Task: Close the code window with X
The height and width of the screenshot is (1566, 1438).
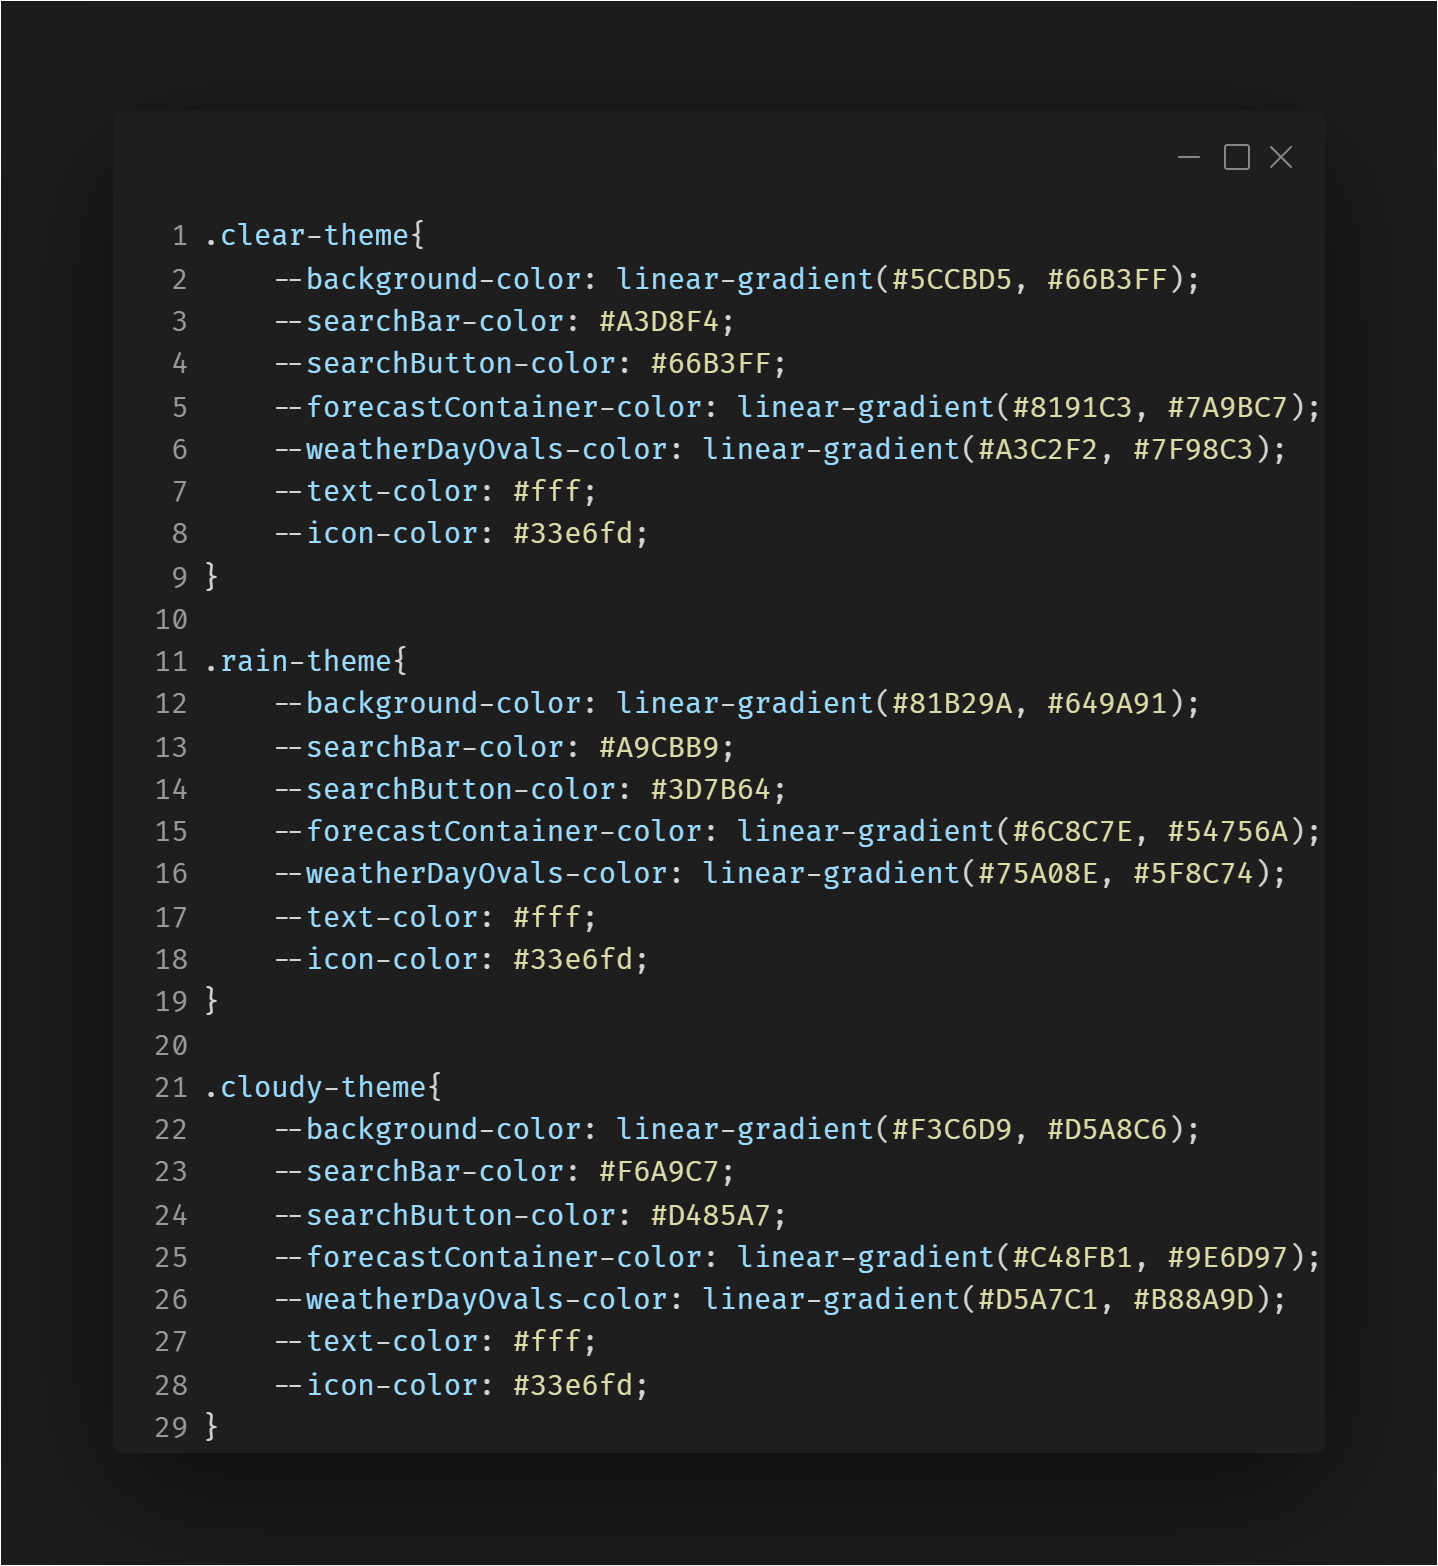Action: 1280,158
